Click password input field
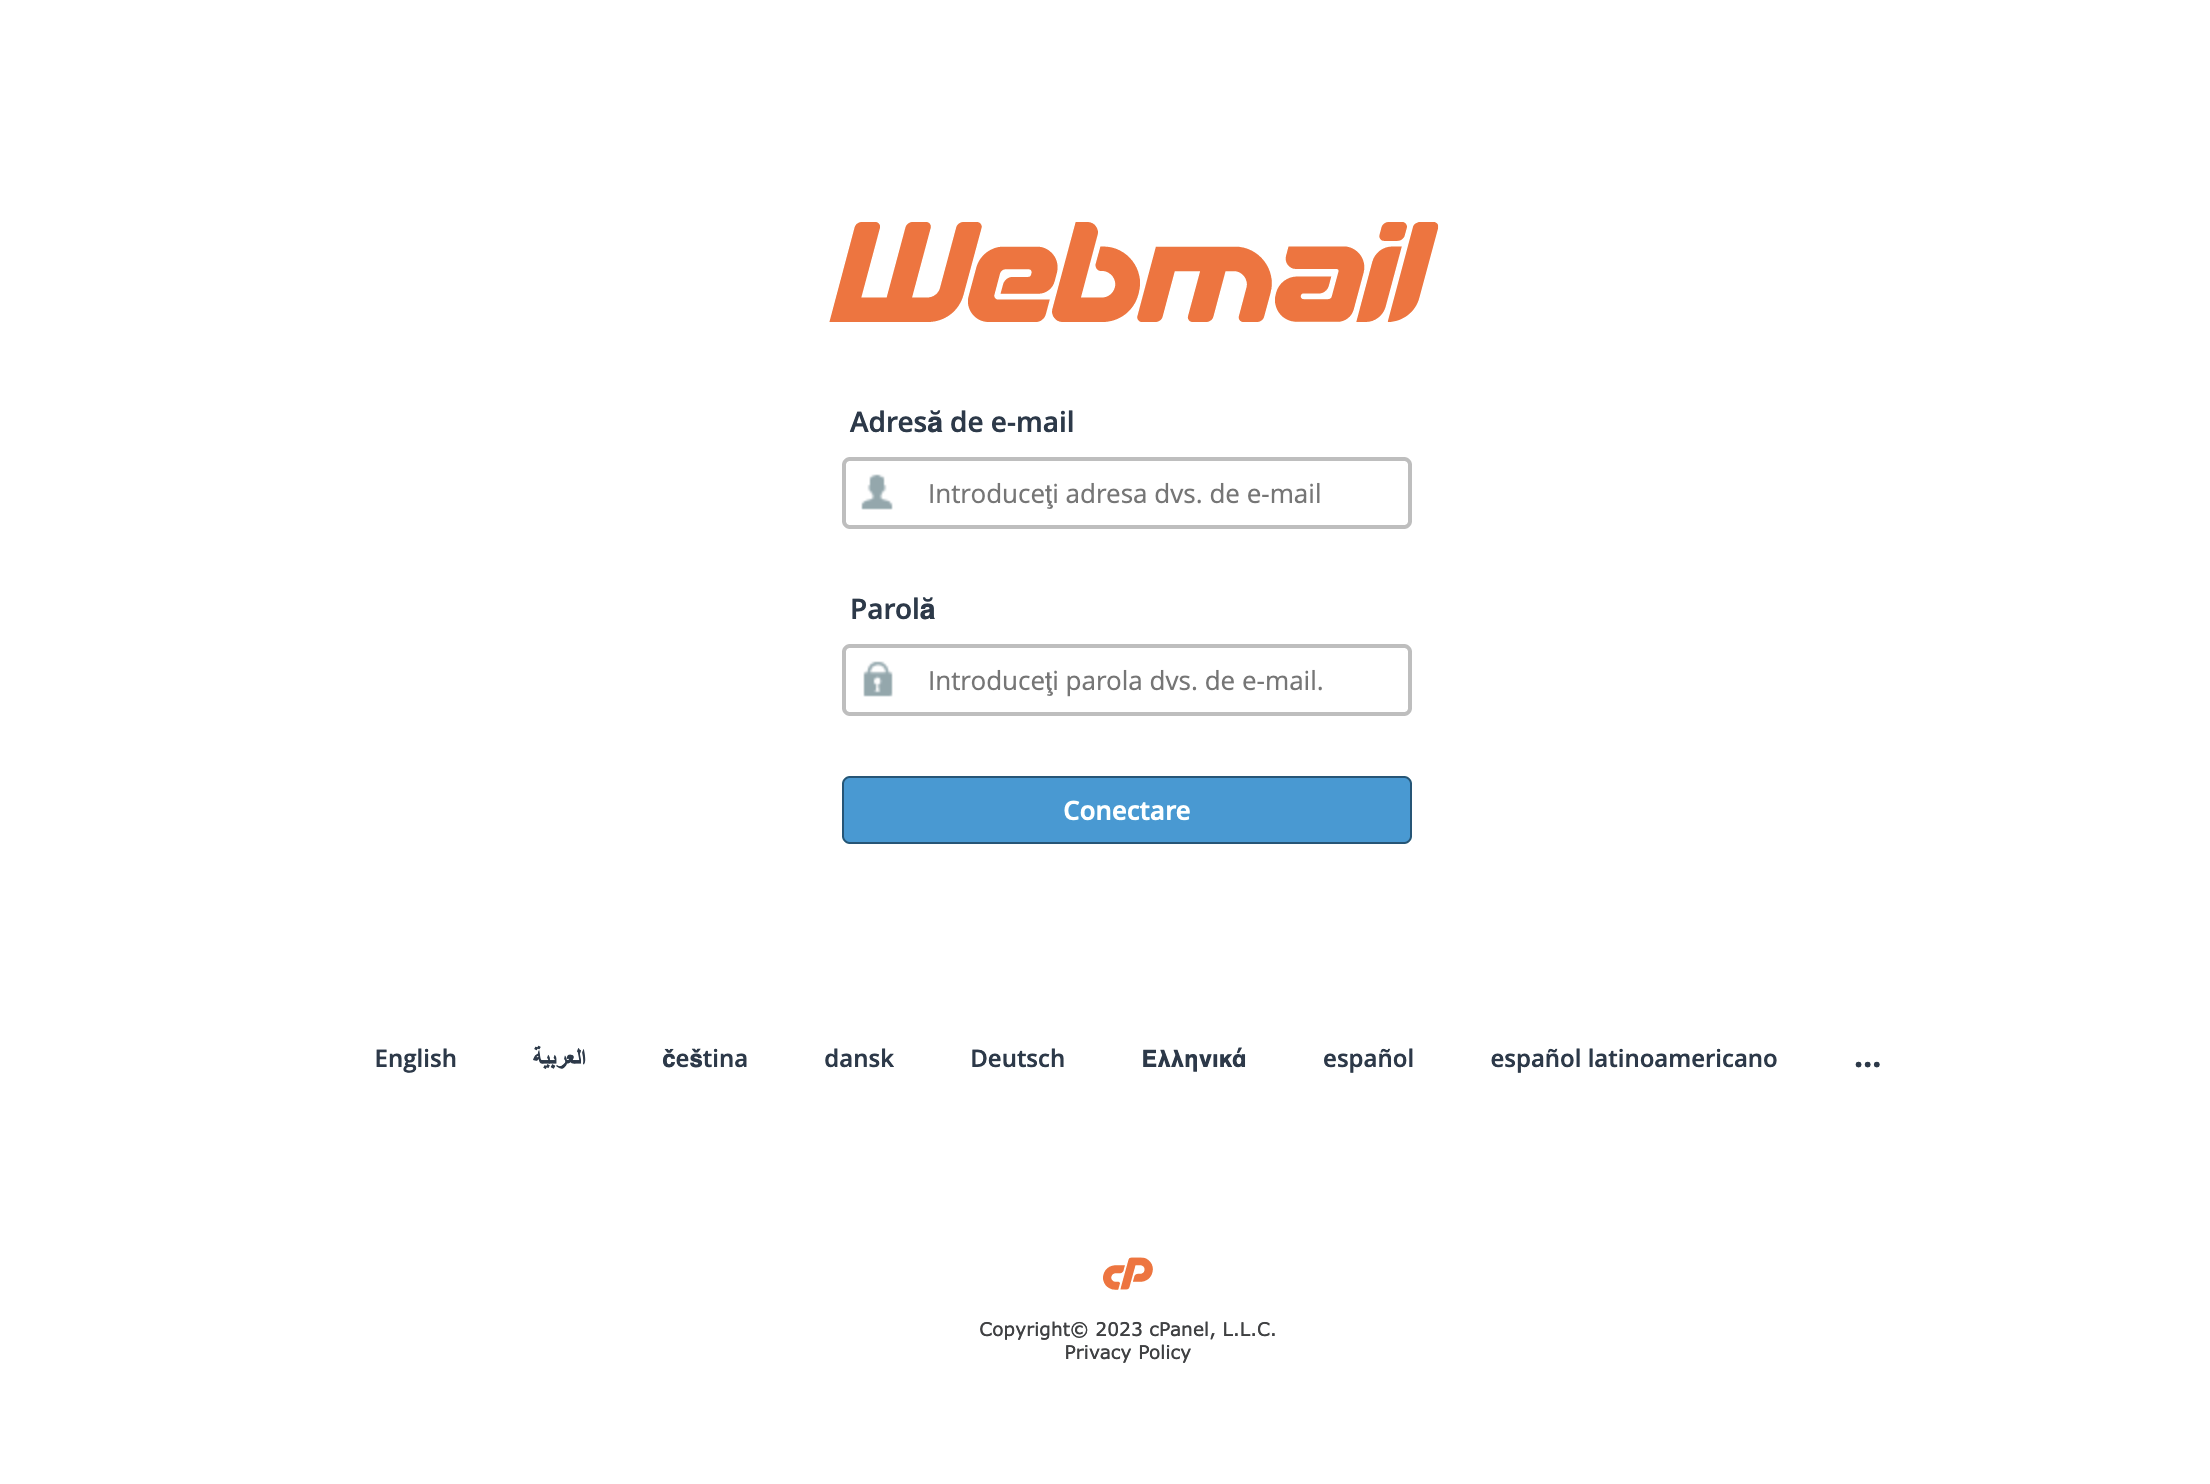This screenshot has width=2210, height=1484. [x=1127, y=679]
